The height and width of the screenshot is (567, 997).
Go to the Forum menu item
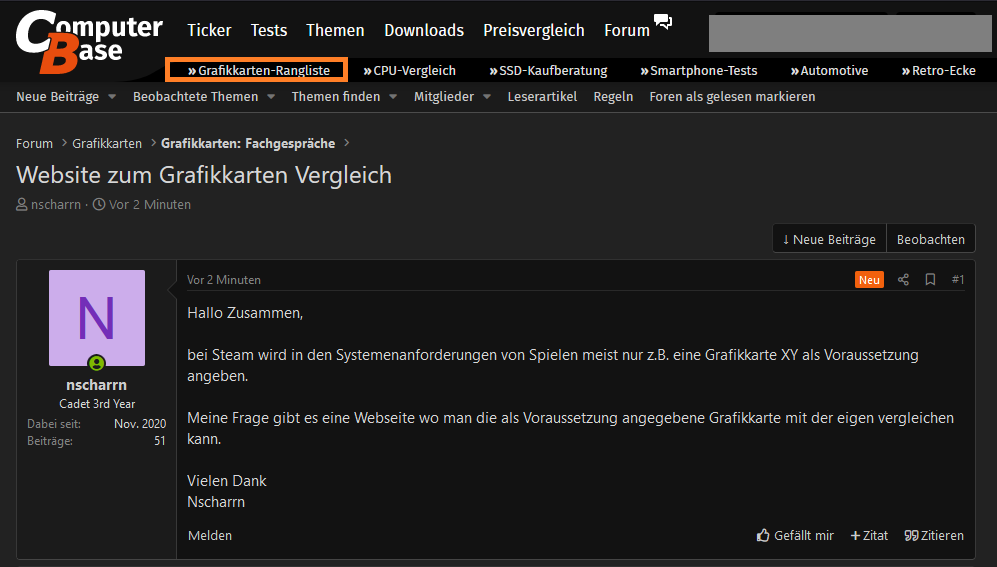coord(627,30)
